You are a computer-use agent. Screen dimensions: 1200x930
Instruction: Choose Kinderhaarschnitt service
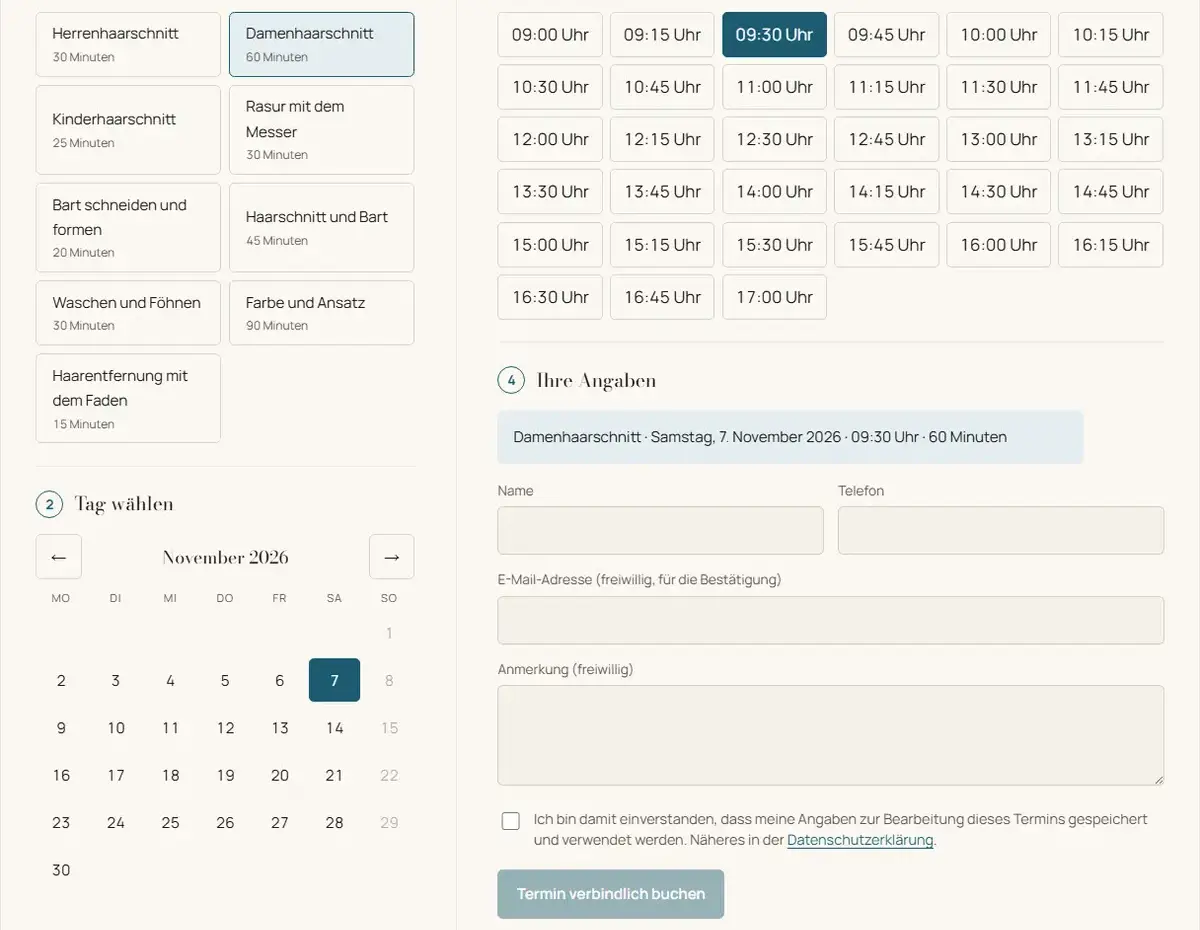(128, 130)
